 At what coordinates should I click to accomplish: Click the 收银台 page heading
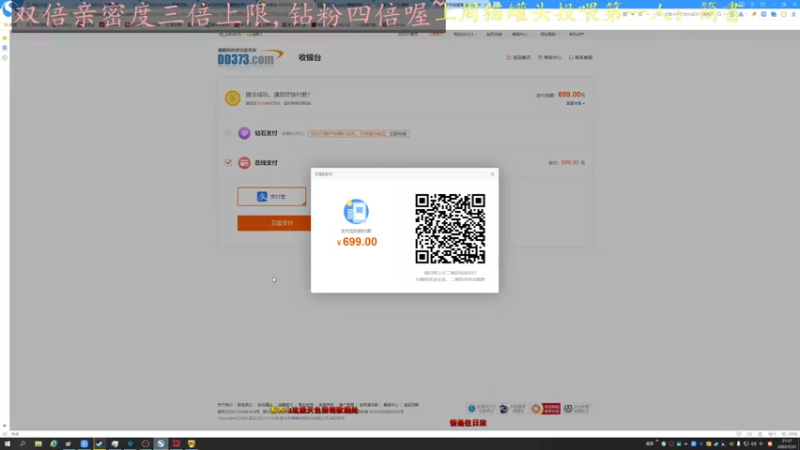[310, 58]
